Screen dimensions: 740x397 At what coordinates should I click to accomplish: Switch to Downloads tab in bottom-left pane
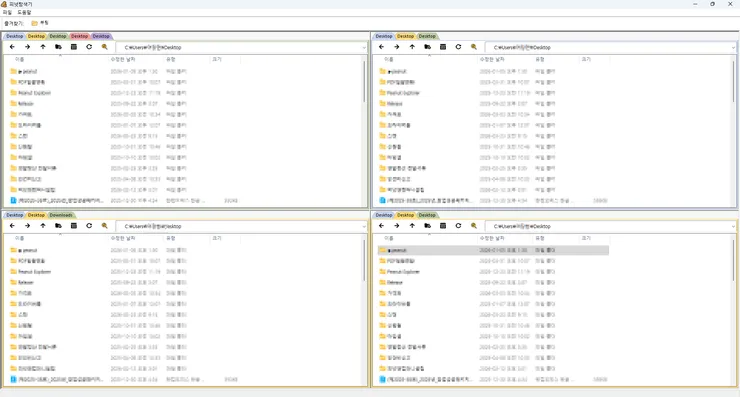[61, 215]
